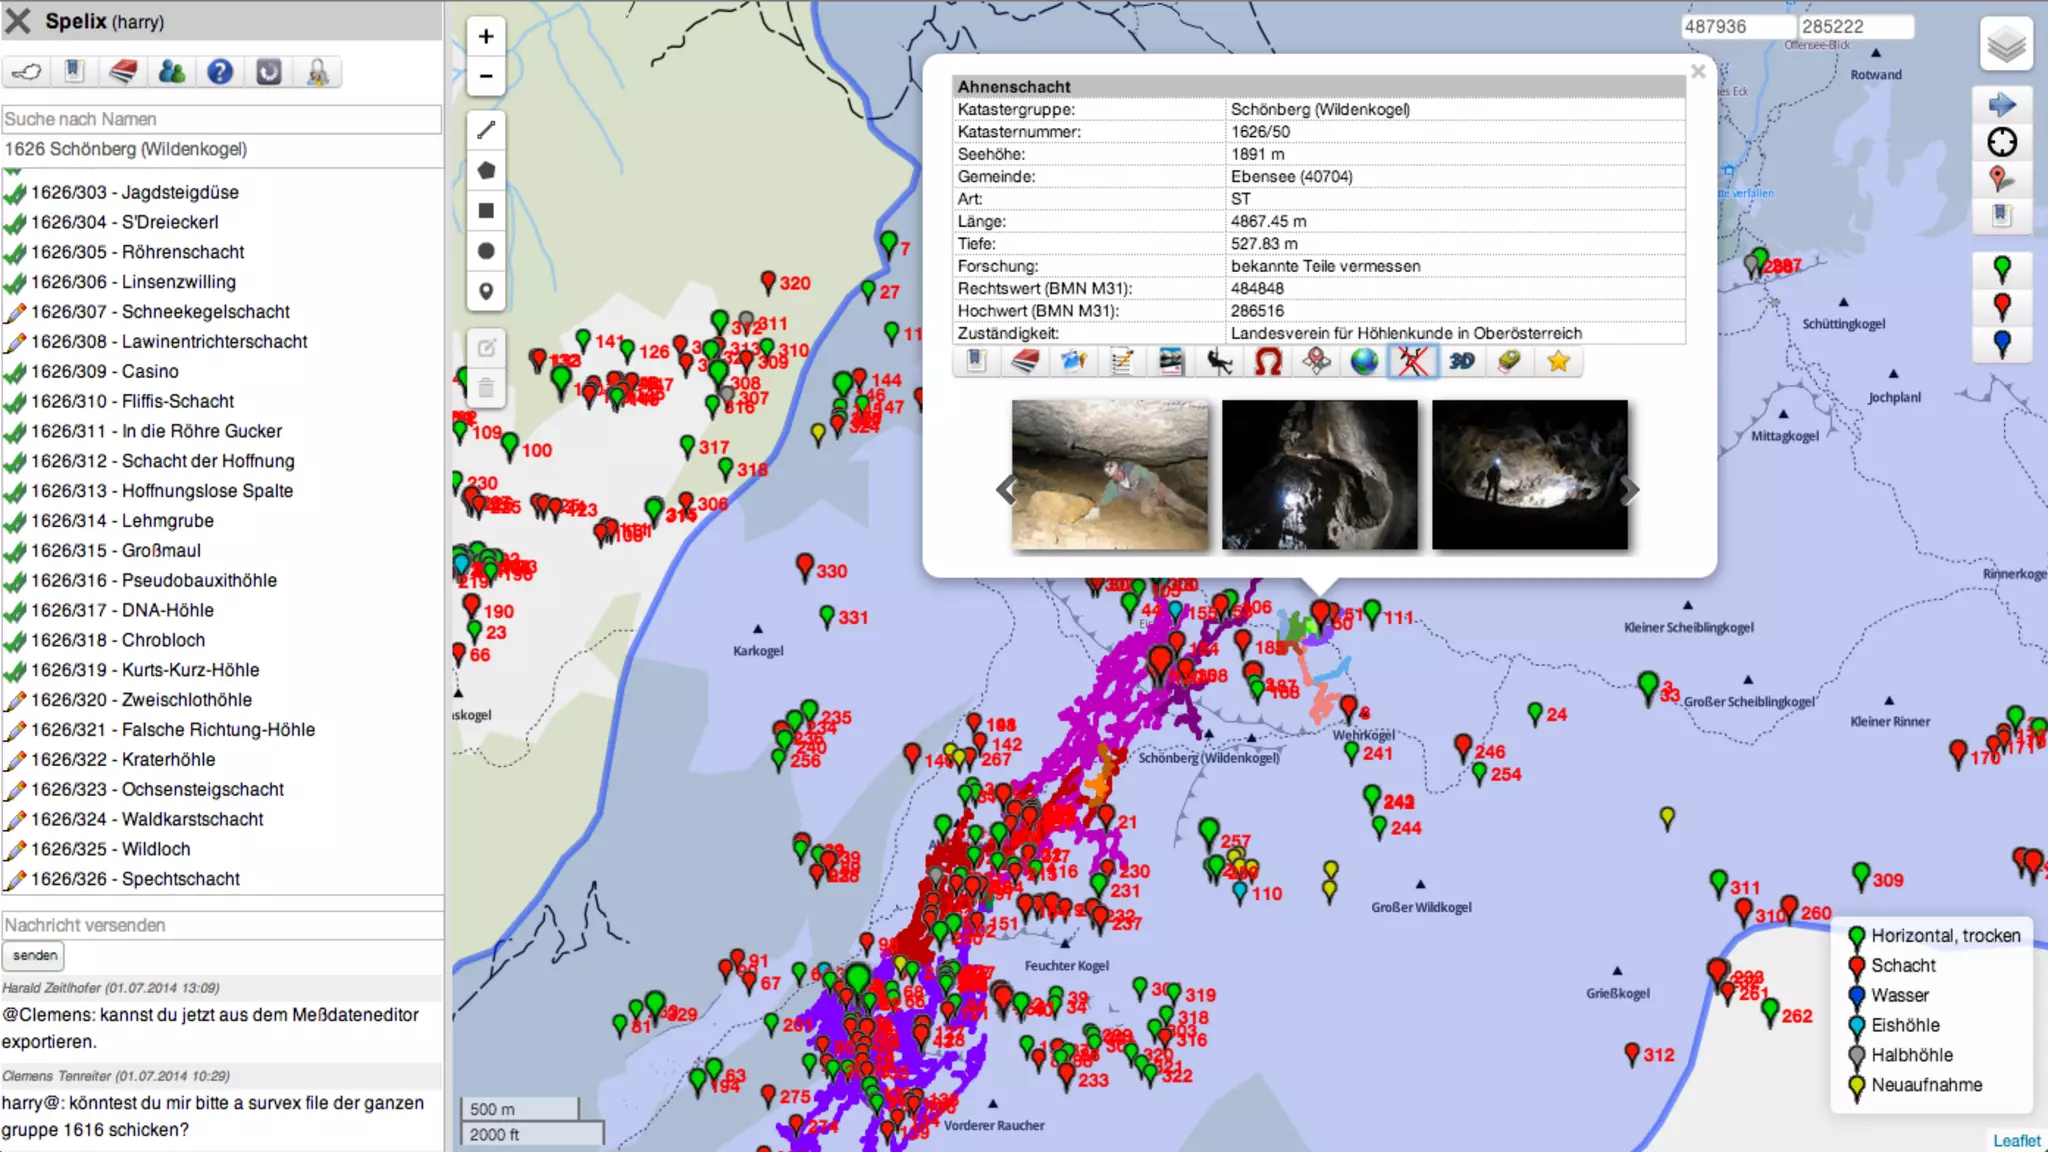Select 1626/303 - Jagdsteigdüse in list
Viewport: 2048px width, 1152px height.
point(134,192)
